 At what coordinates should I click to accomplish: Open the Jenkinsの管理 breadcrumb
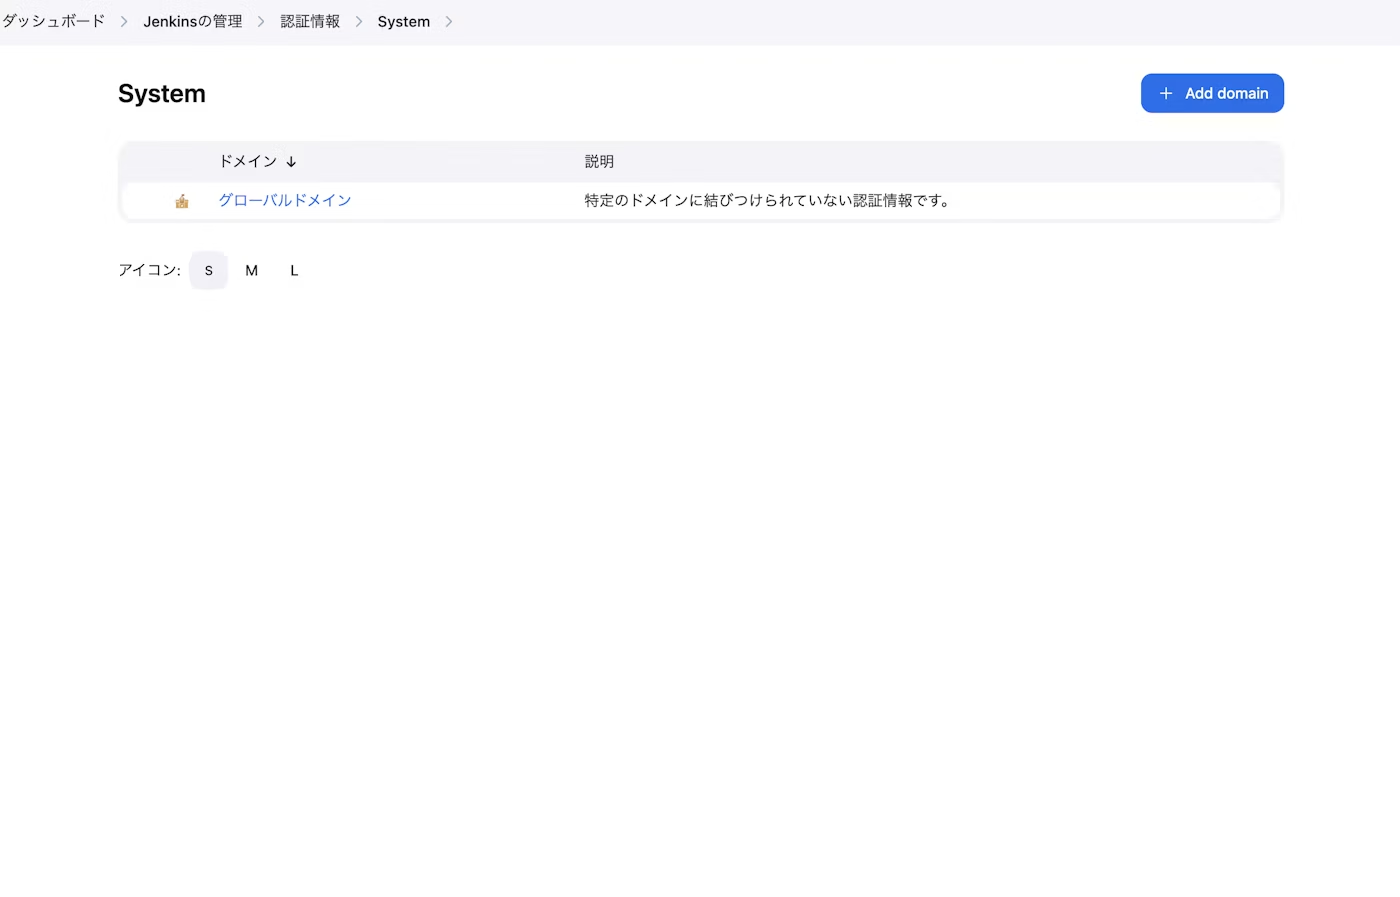193,21
